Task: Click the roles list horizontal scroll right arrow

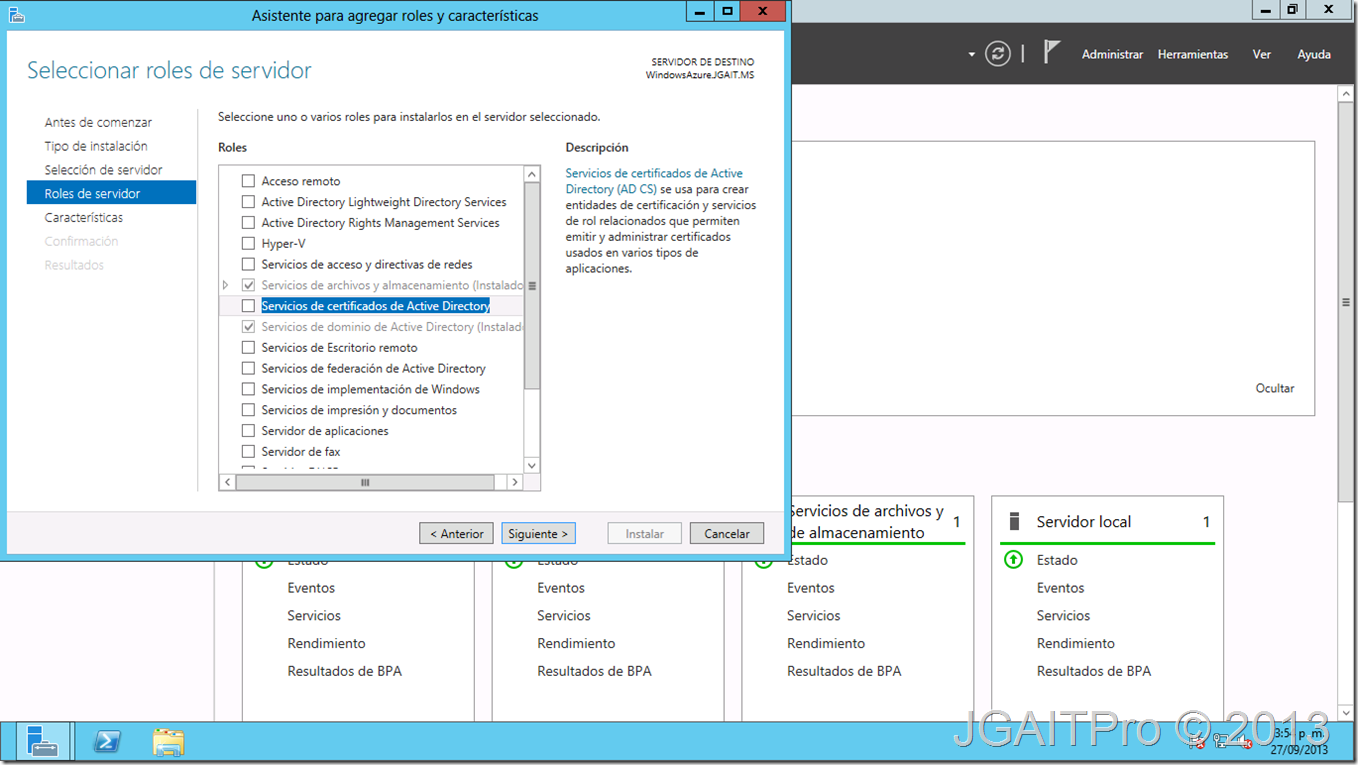Action: [x=515, y=482]
